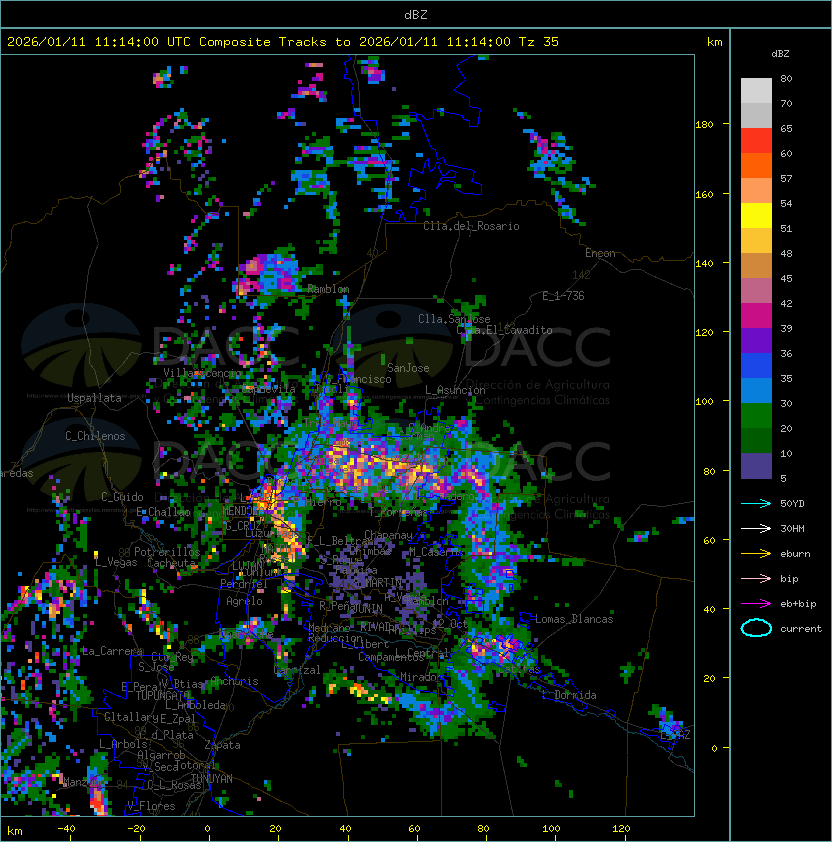This screenshot has width=832, height=842.
Task: Pick the magenta 39-42 dBZ swatch
Action: coord(756,316)
